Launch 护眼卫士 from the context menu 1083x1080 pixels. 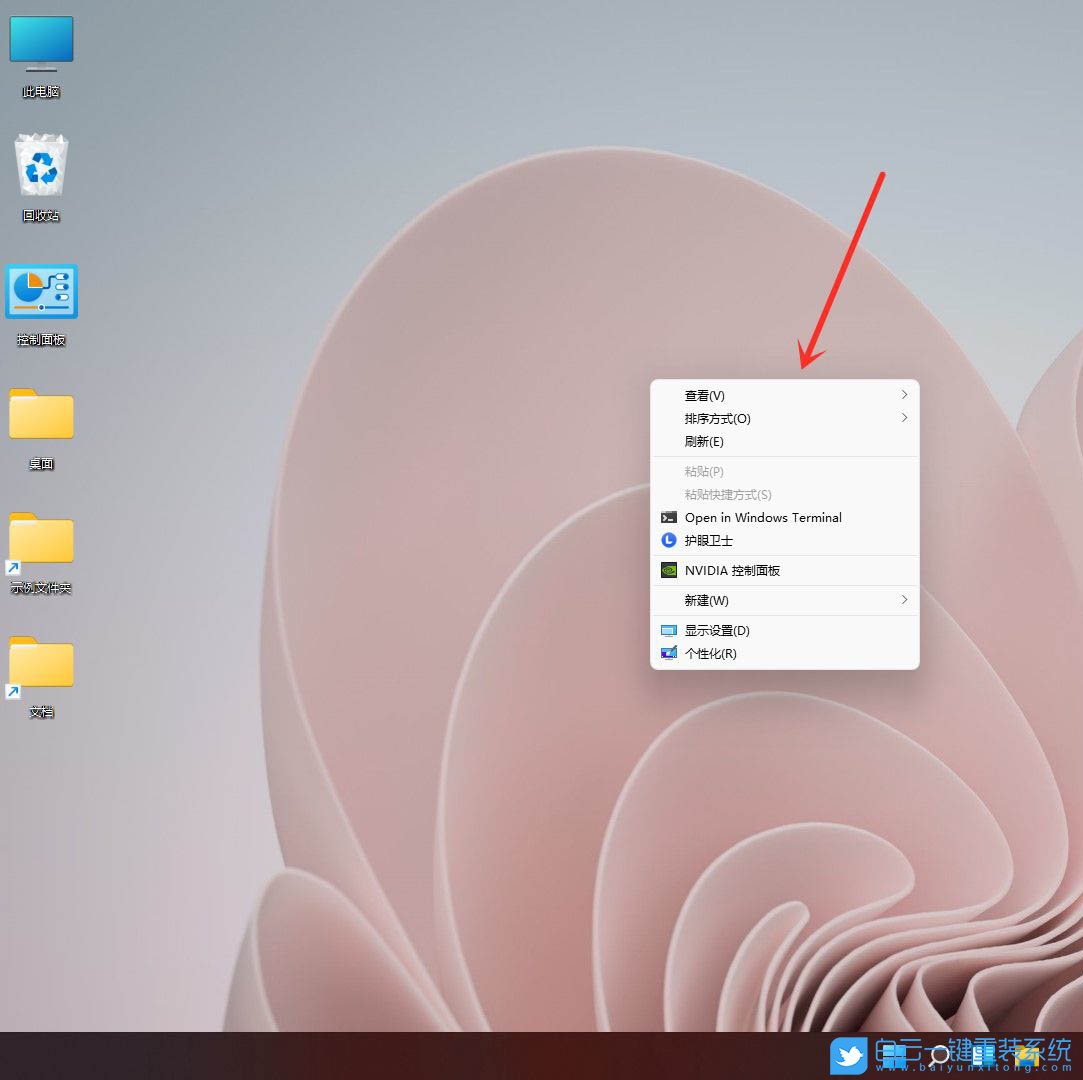(x=708, y=541)
